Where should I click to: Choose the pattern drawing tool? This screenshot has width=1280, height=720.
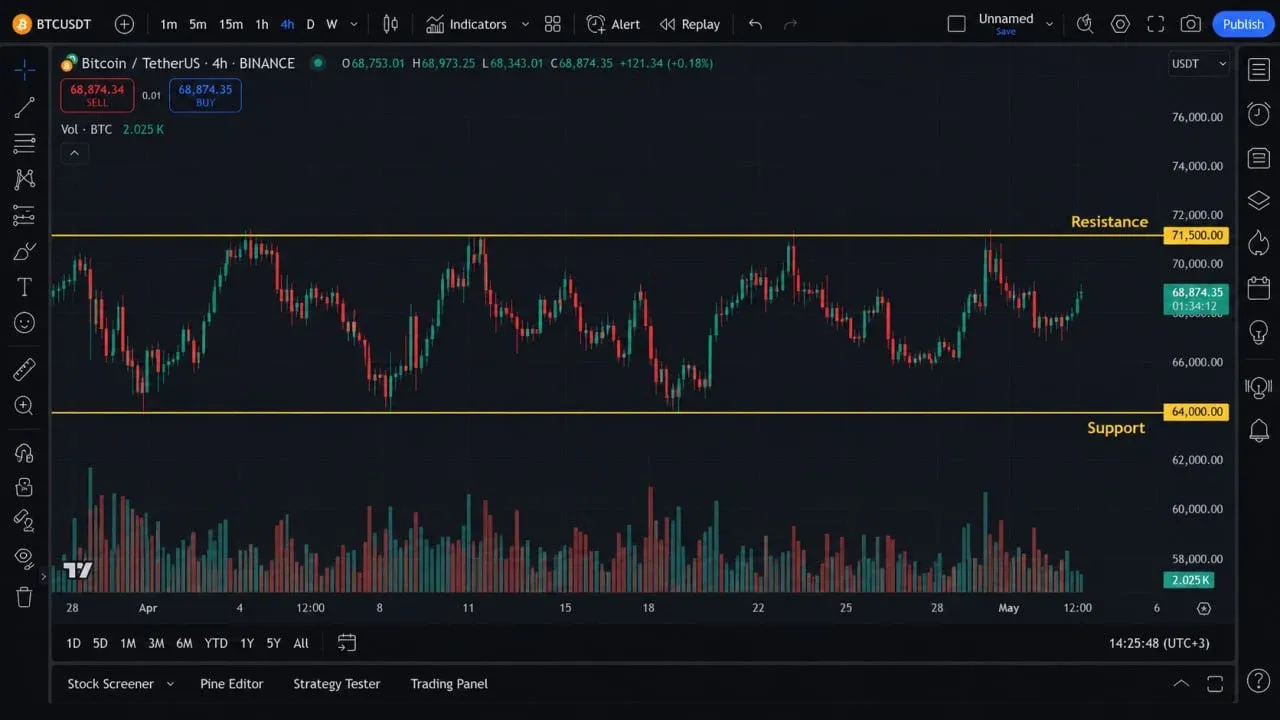[24, 179]
